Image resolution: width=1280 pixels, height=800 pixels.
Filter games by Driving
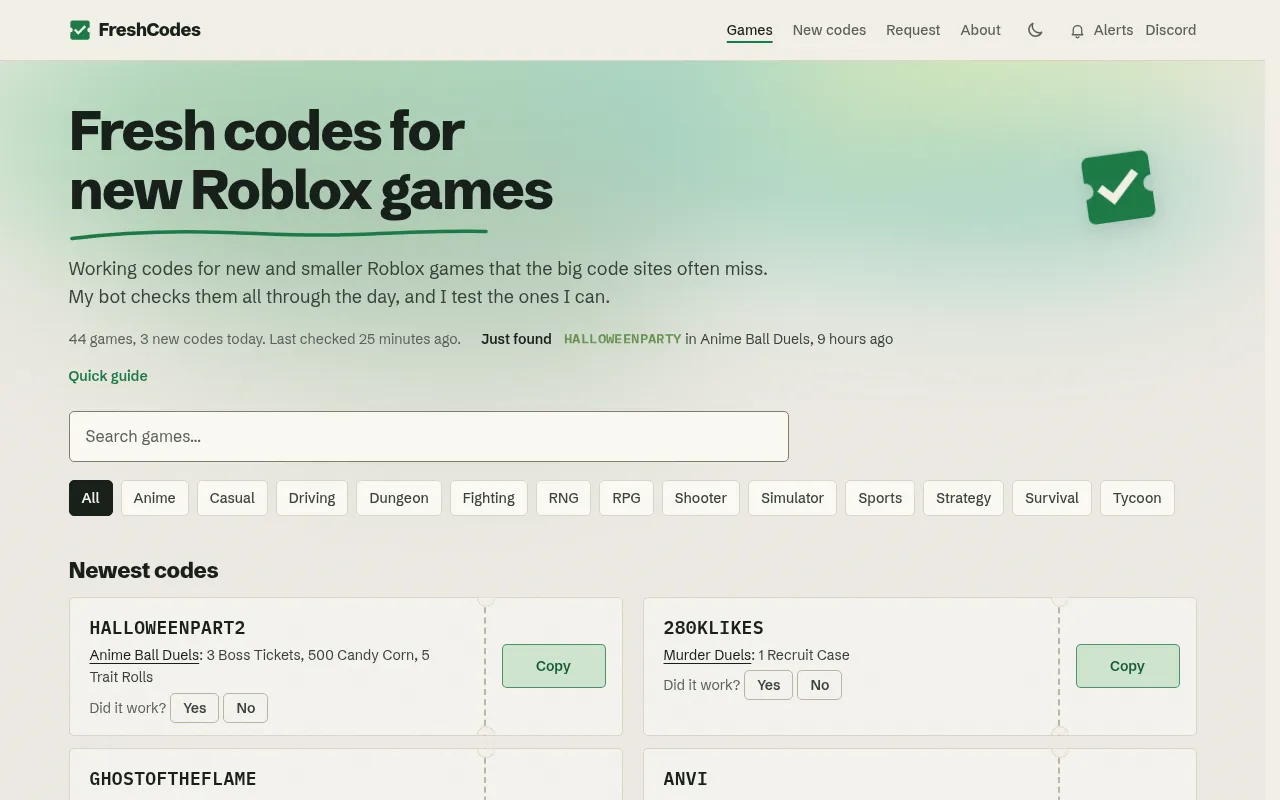312,498
